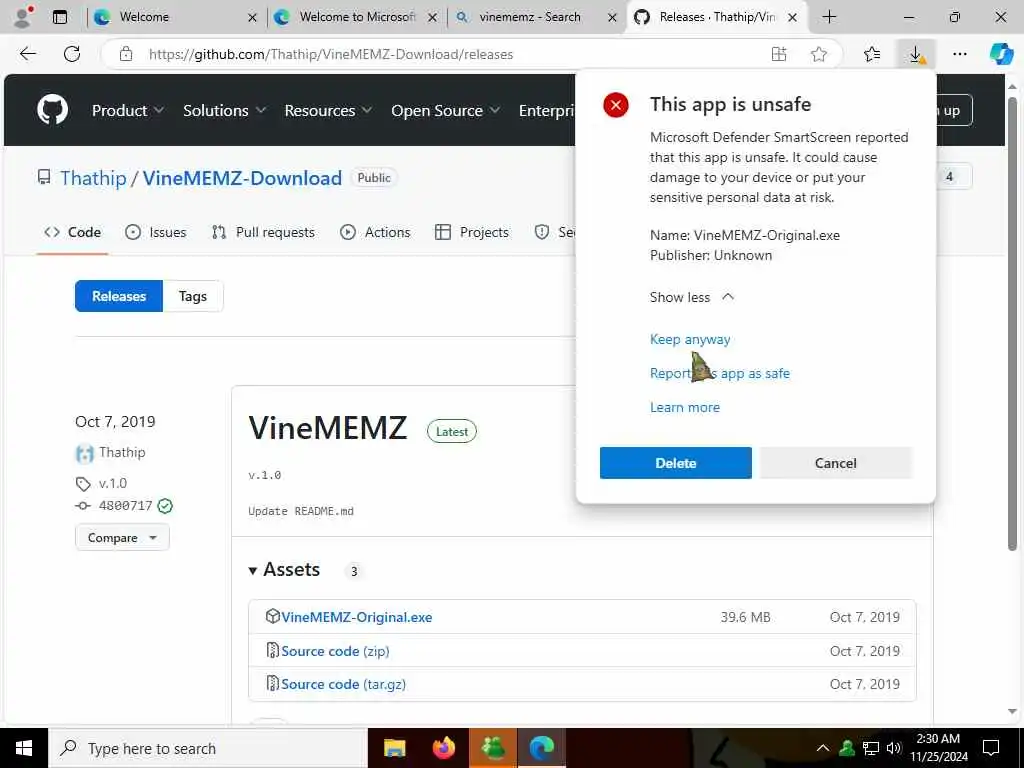The height and width of the screenshot is (768, 1024).
Task: Click the Edge profile avatar icon
Action: (23, 17)
